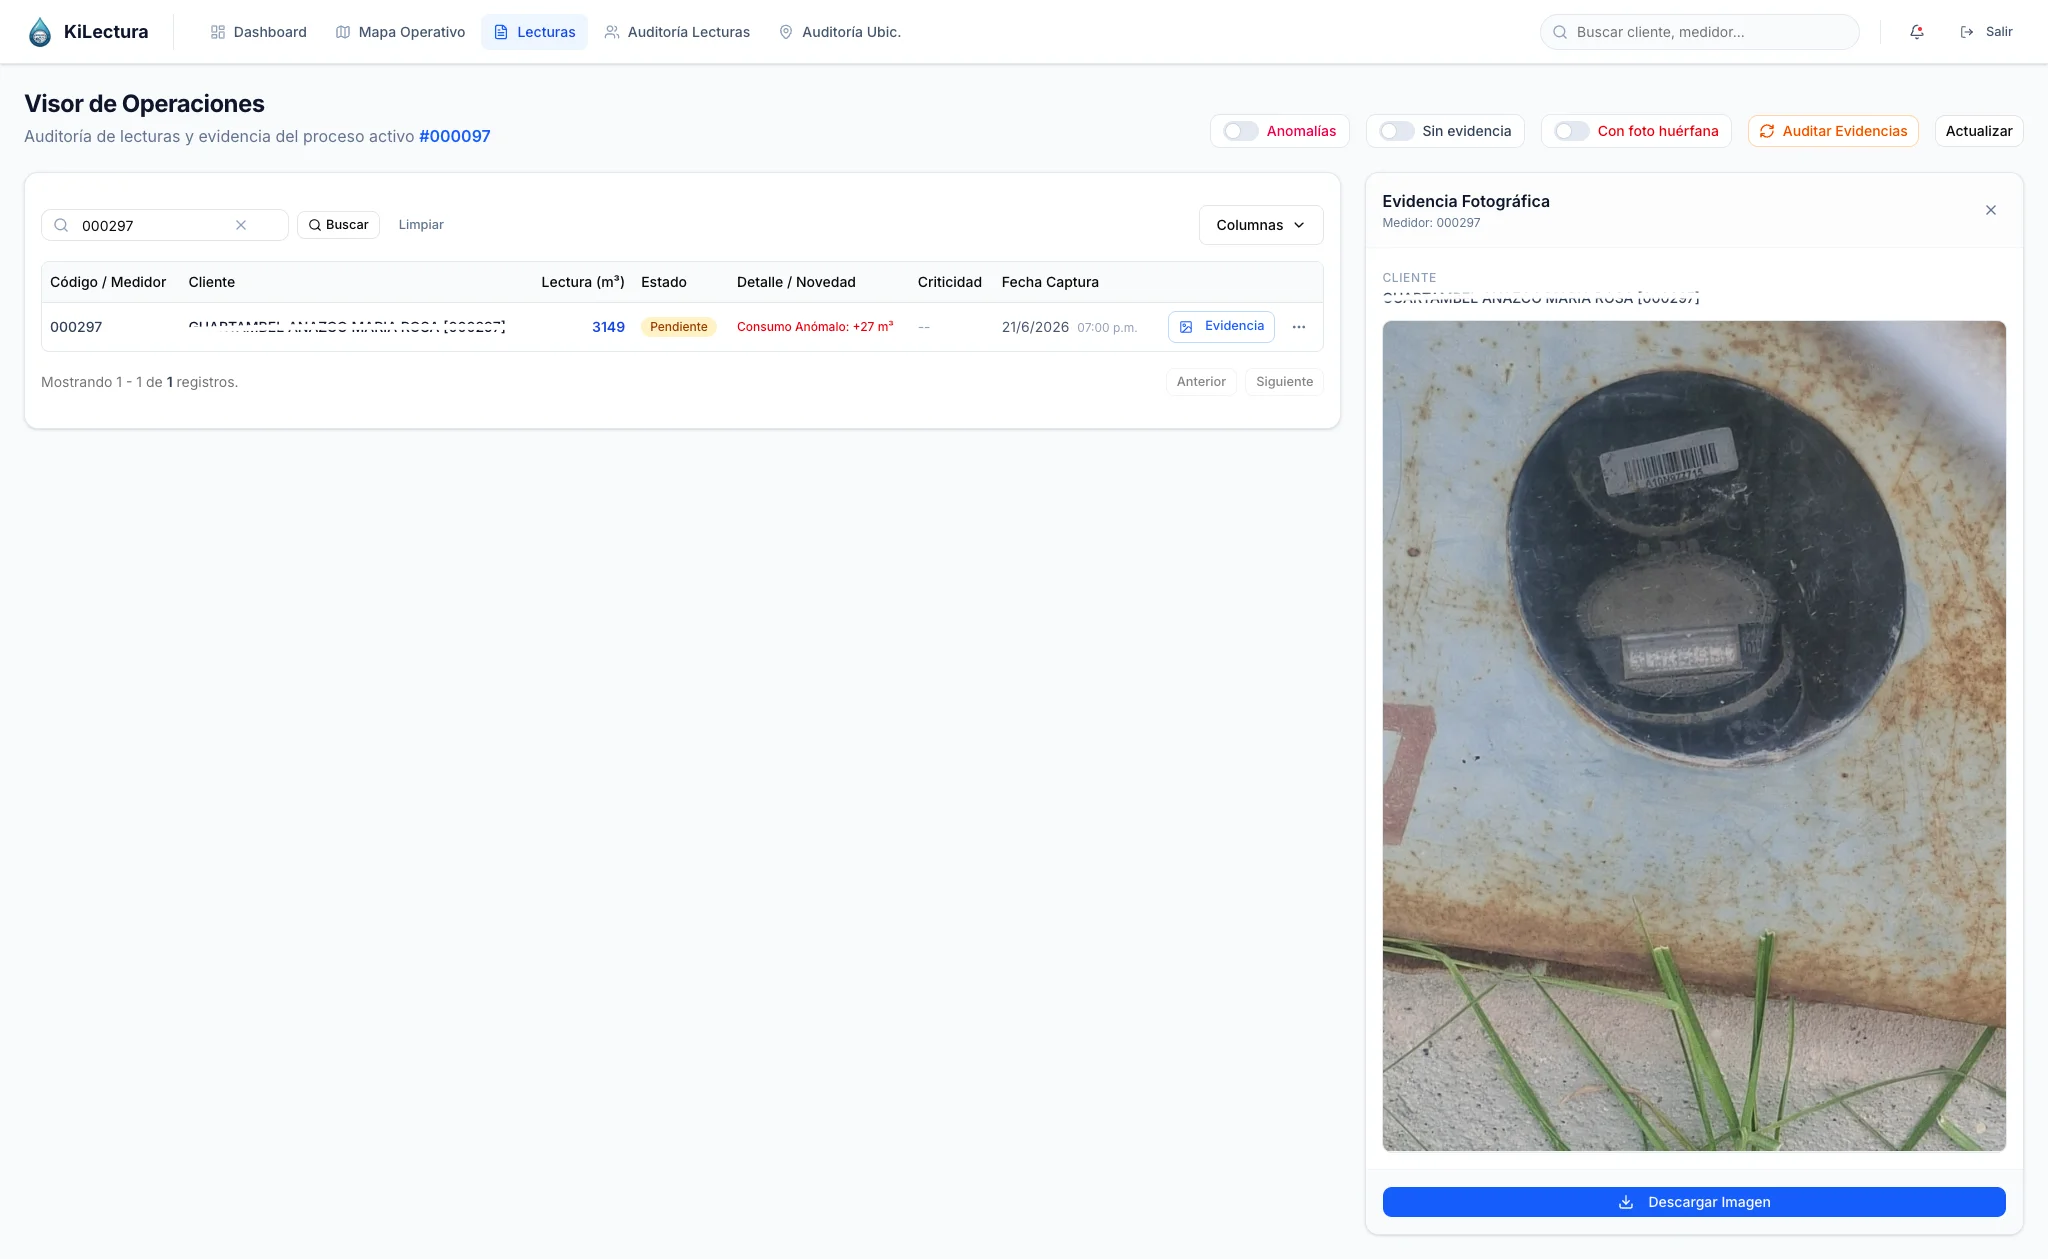Open notifications bell icon
Image resolution: width=2048 pixels, height=1259 pixels.
tap(1916, 32)
